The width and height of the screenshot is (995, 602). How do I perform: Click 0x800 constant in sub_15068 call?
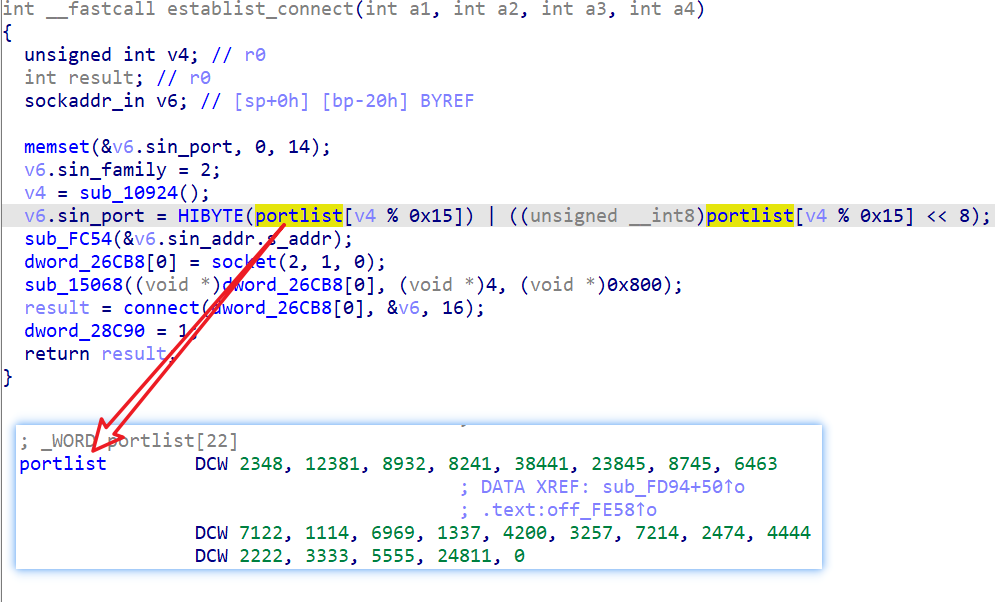click(x=634, y=285)
